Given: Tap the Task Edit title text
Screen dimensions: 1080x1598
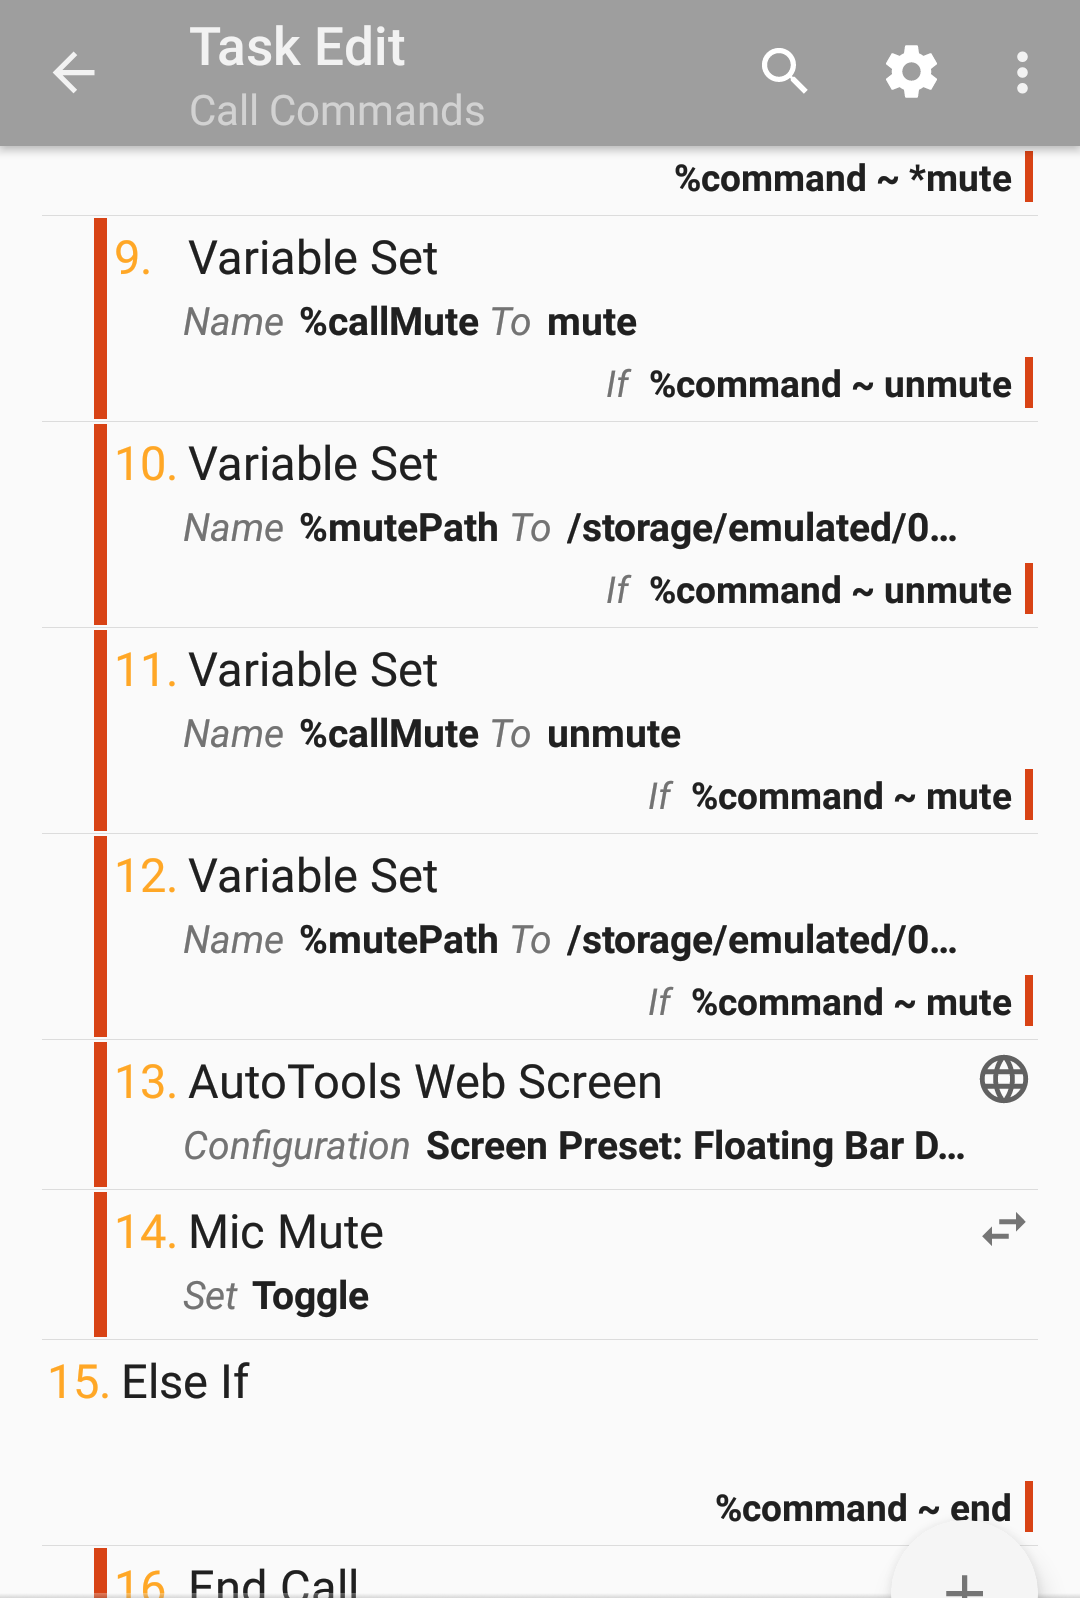Looking at the screenshot, I should 298,47.
